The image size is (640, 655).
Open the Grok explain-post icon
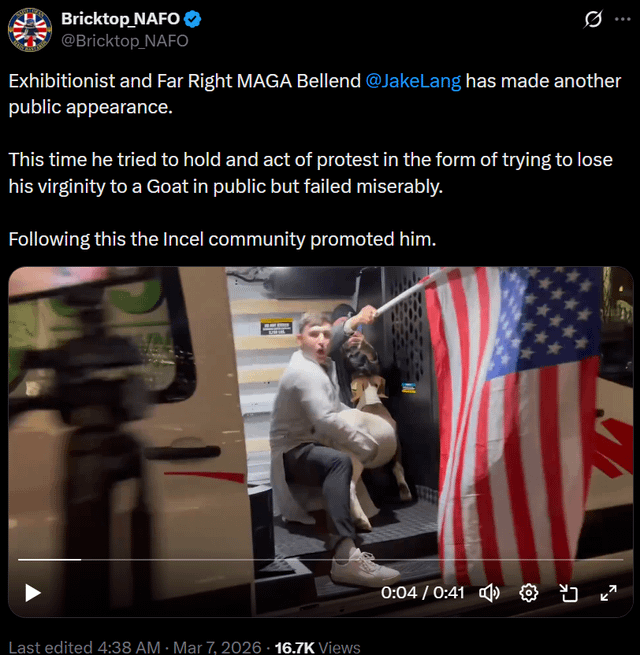coord(593,19)
